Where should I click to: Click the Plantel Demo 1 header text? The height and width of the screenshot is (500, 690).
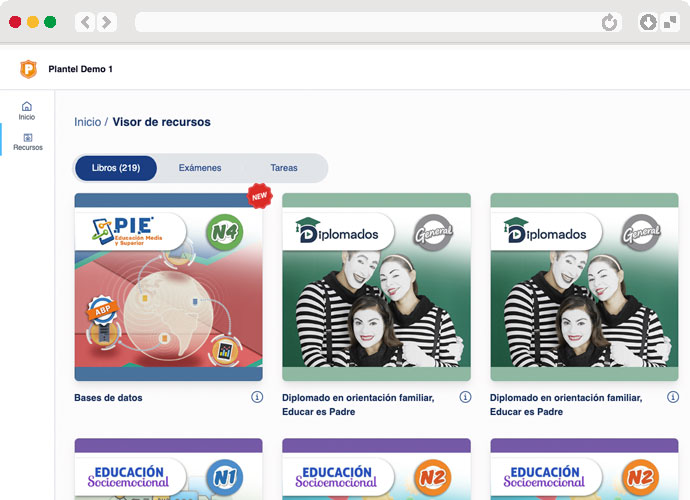pos(81,69)
